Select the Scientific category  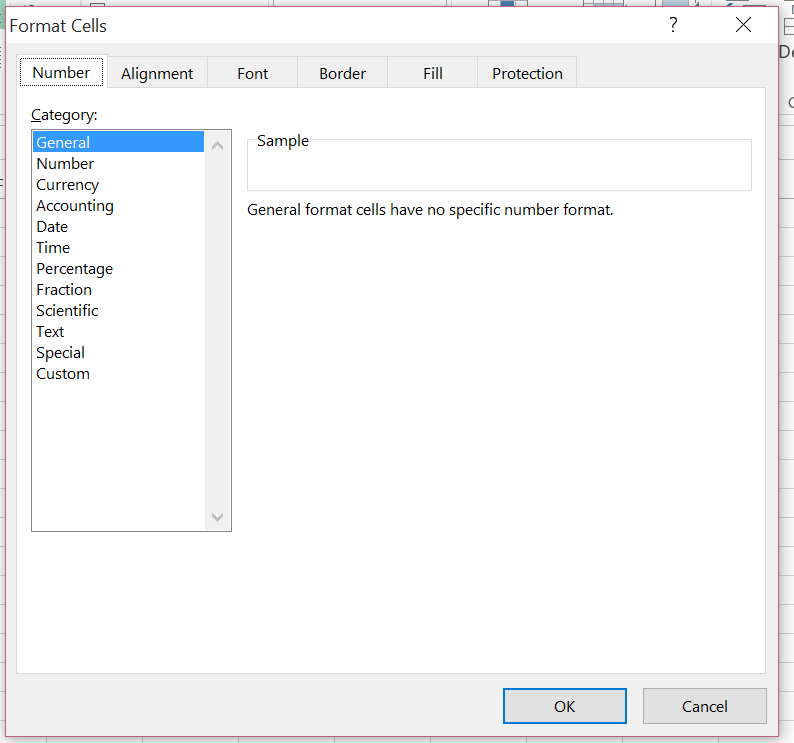[118, 310]
